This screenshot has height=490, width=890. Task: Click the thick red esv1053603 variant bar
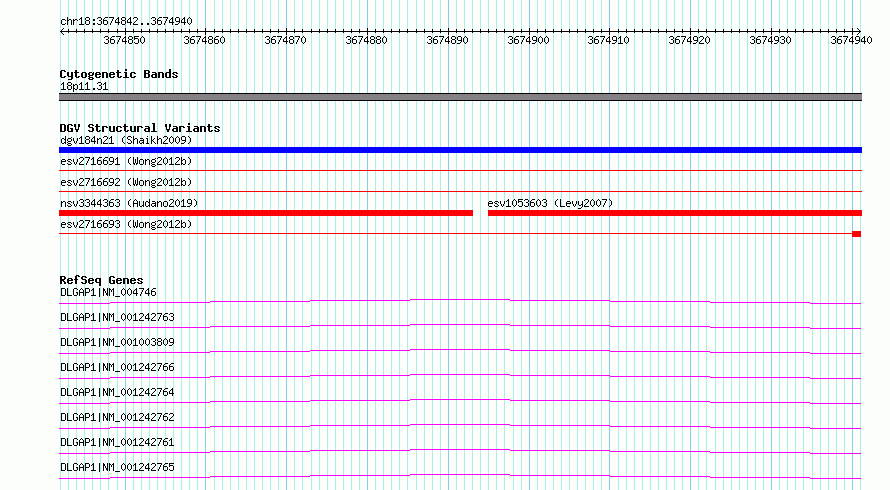coord(675,213)
